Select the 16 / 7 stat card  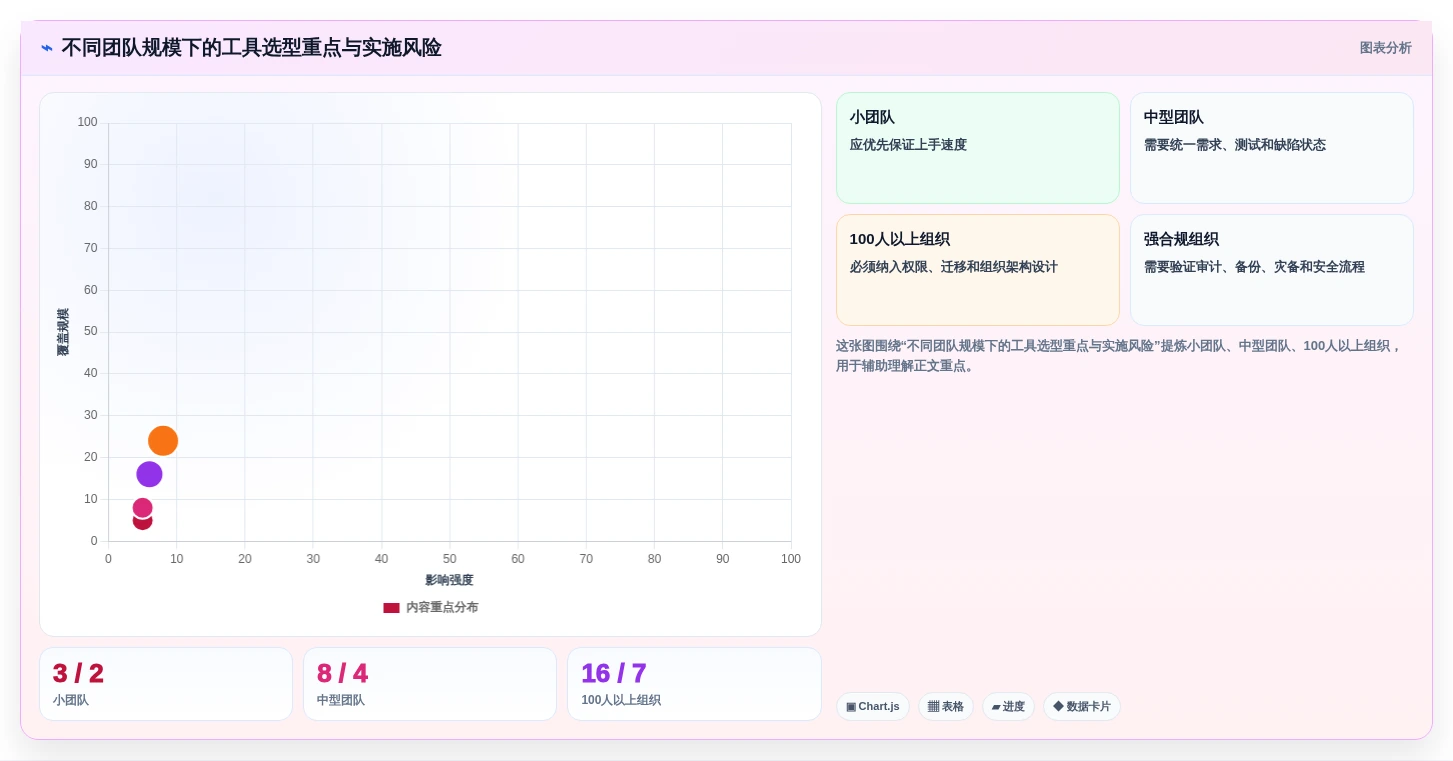coord(694,684)
